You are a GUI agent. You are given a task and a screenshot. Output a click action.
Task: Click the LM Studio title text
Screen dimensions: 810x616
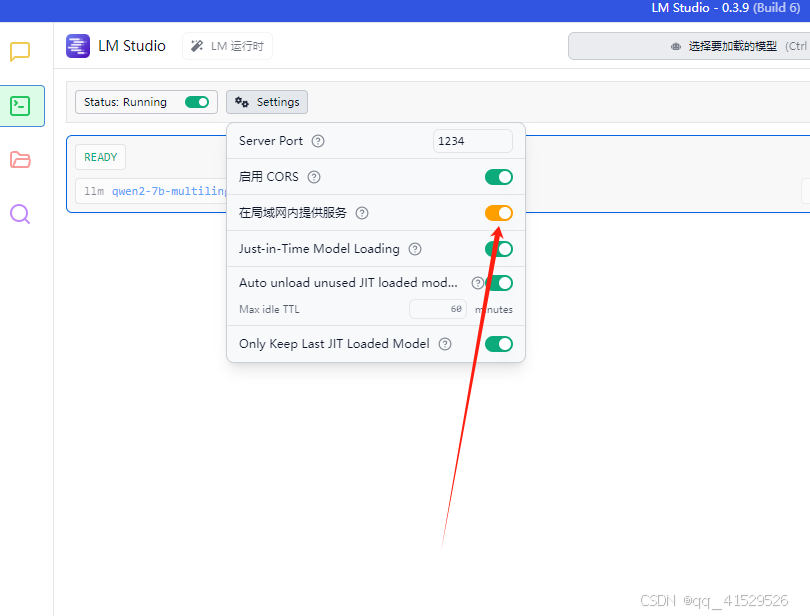coord(132,46)
